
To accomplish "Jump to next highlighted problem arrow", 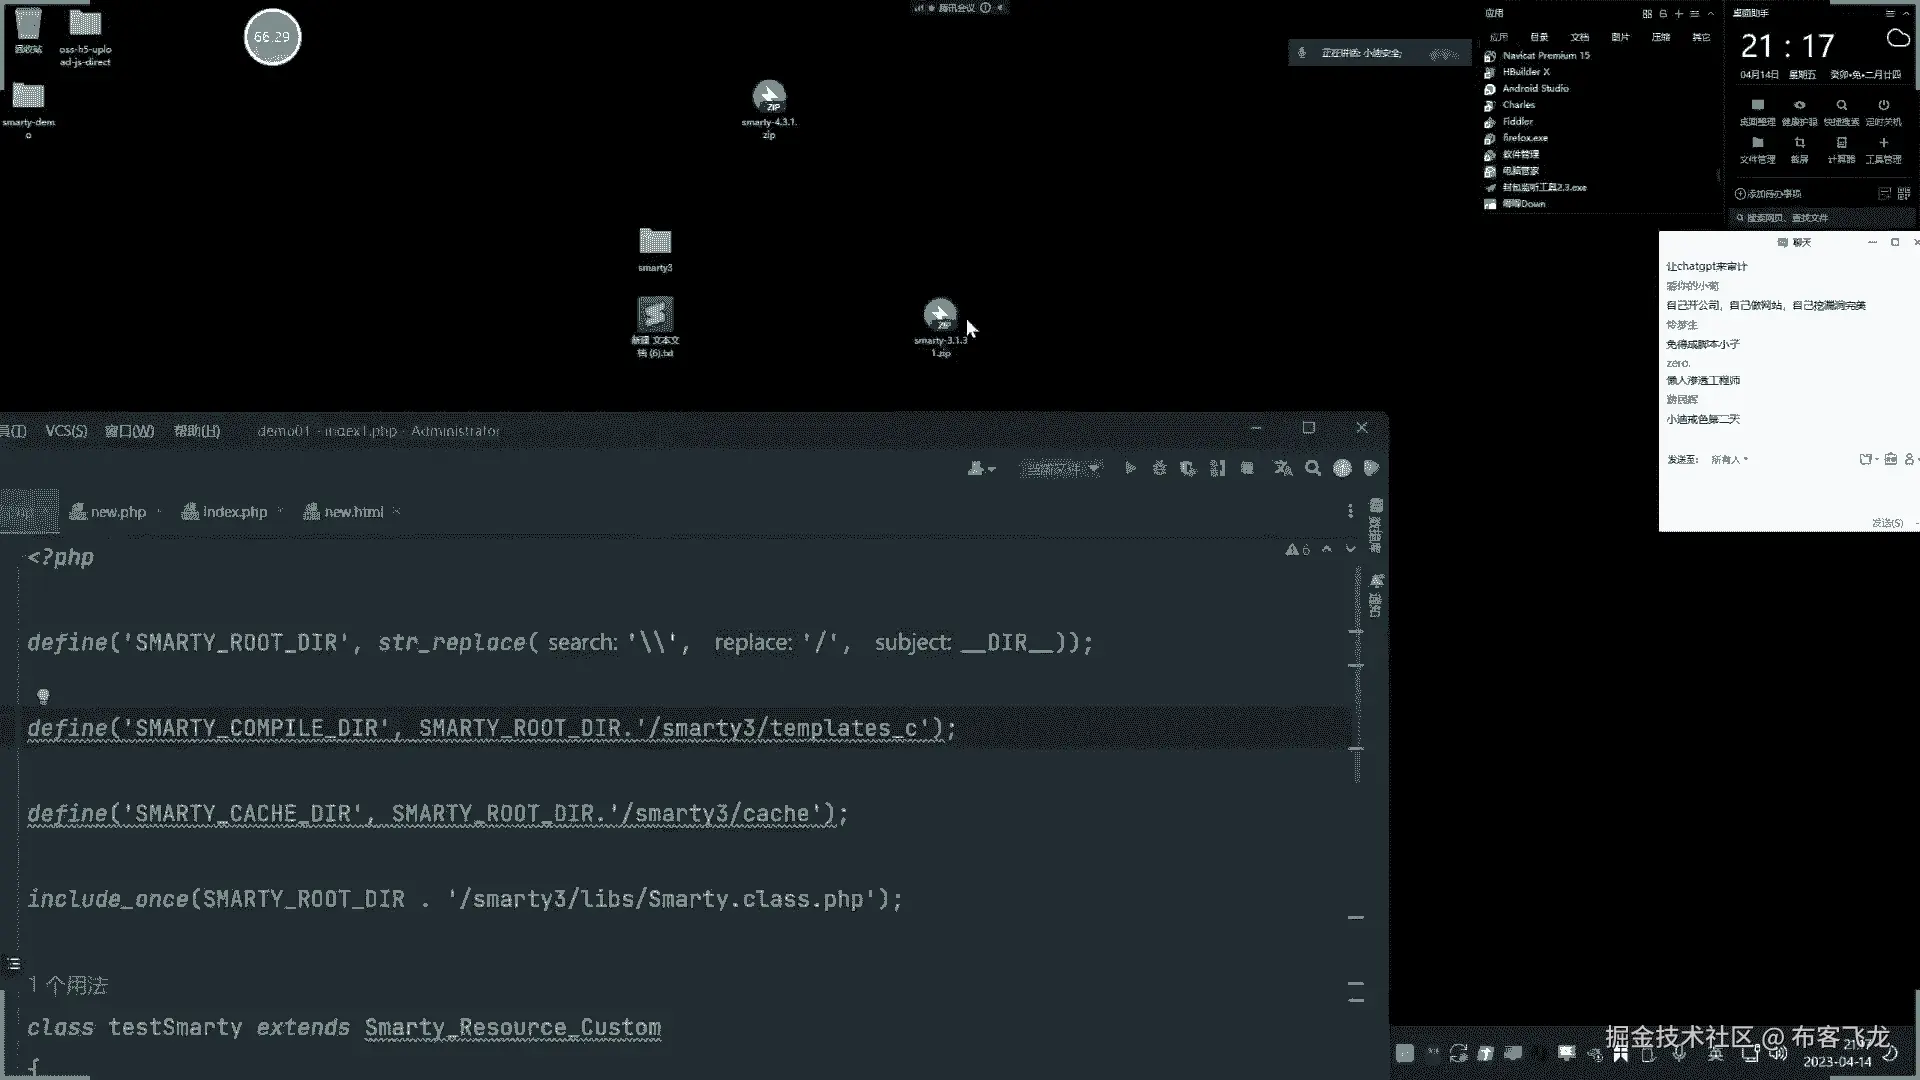I will [1351, 549].
